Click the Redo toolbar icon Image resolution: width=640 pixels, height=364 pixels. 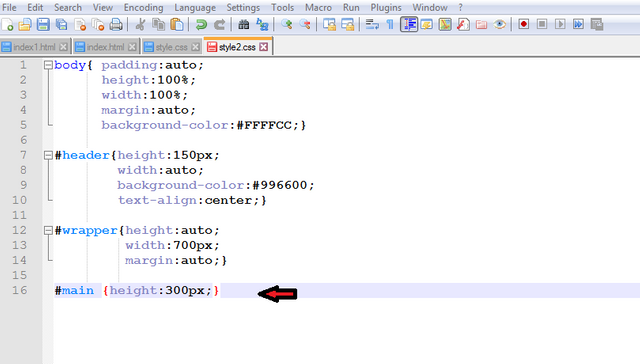220,24
